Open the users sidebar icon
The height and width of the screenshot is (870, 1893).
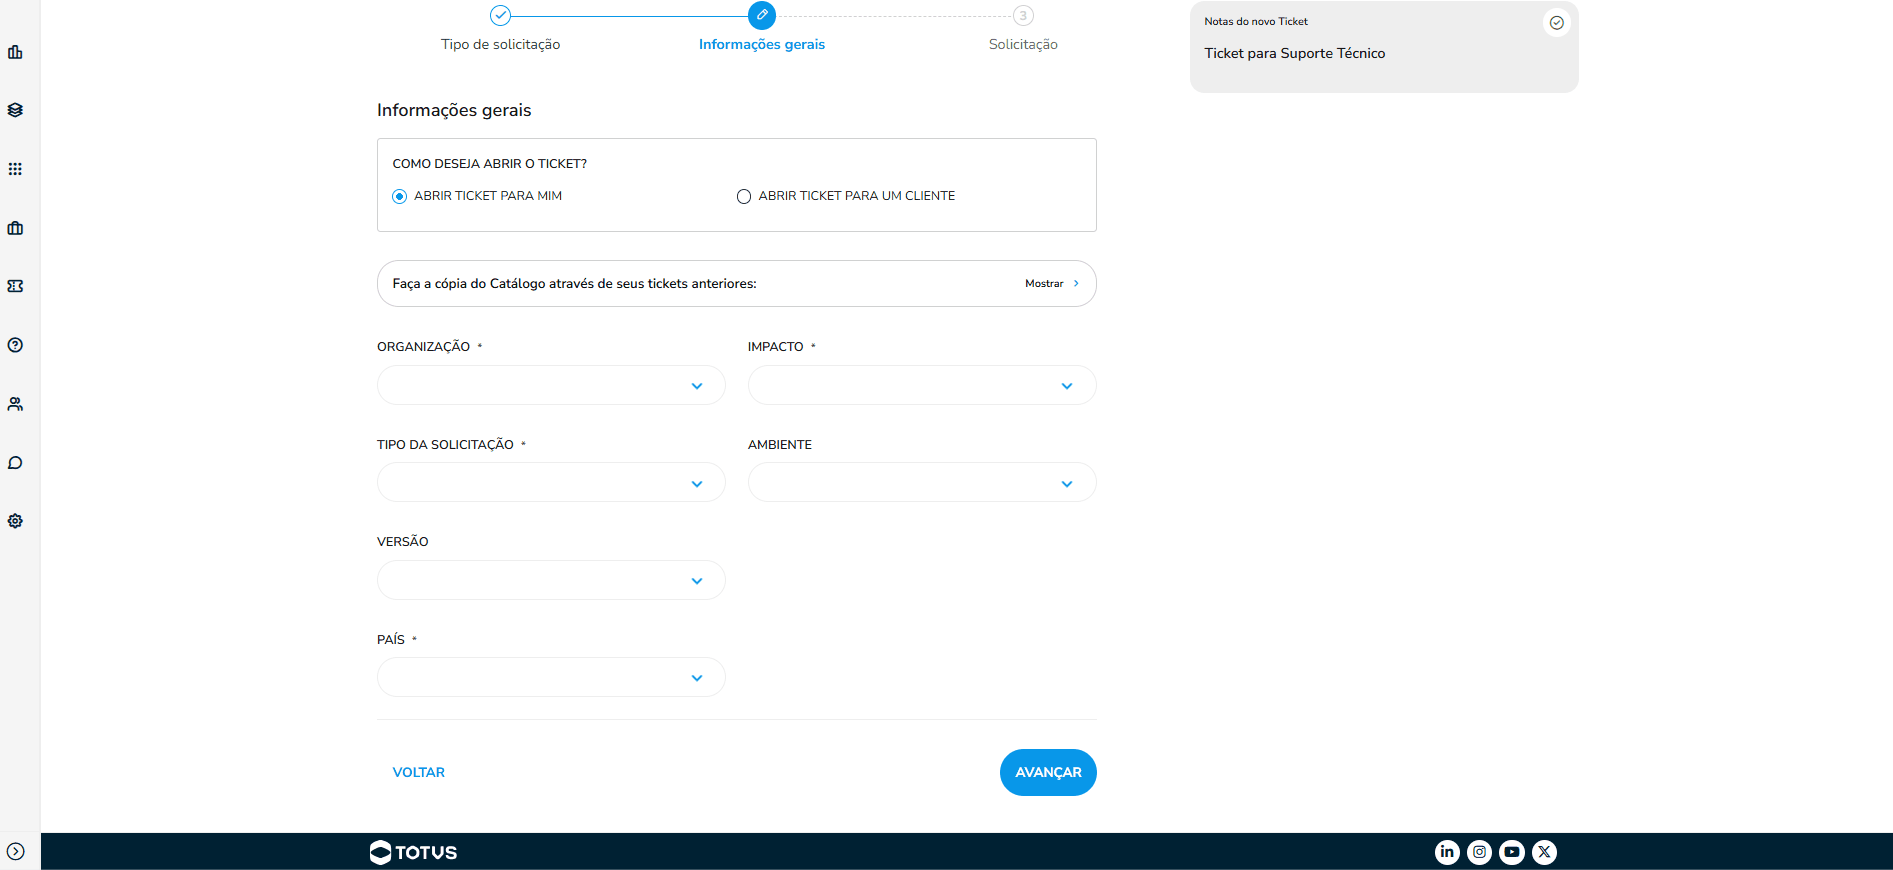coord(15,404)
